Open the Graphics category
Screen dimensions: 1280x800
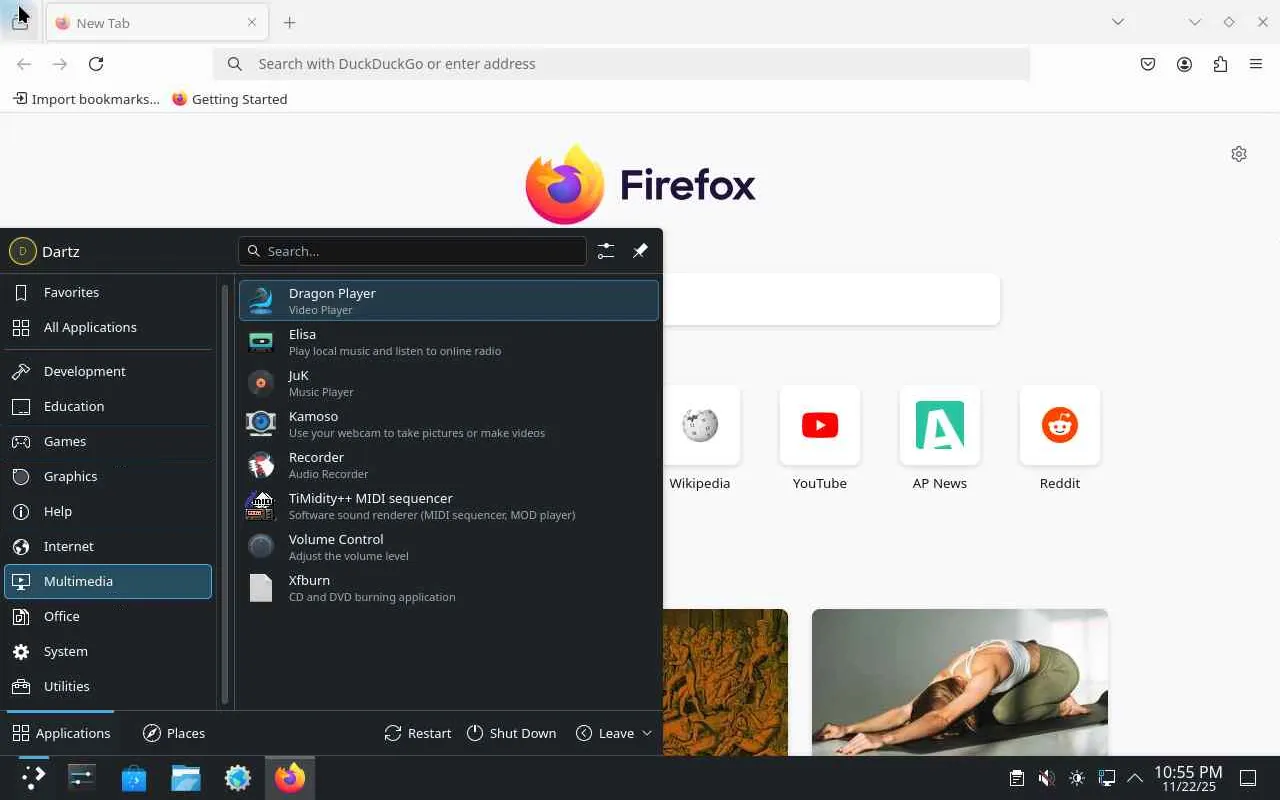(x=108, y=476)
